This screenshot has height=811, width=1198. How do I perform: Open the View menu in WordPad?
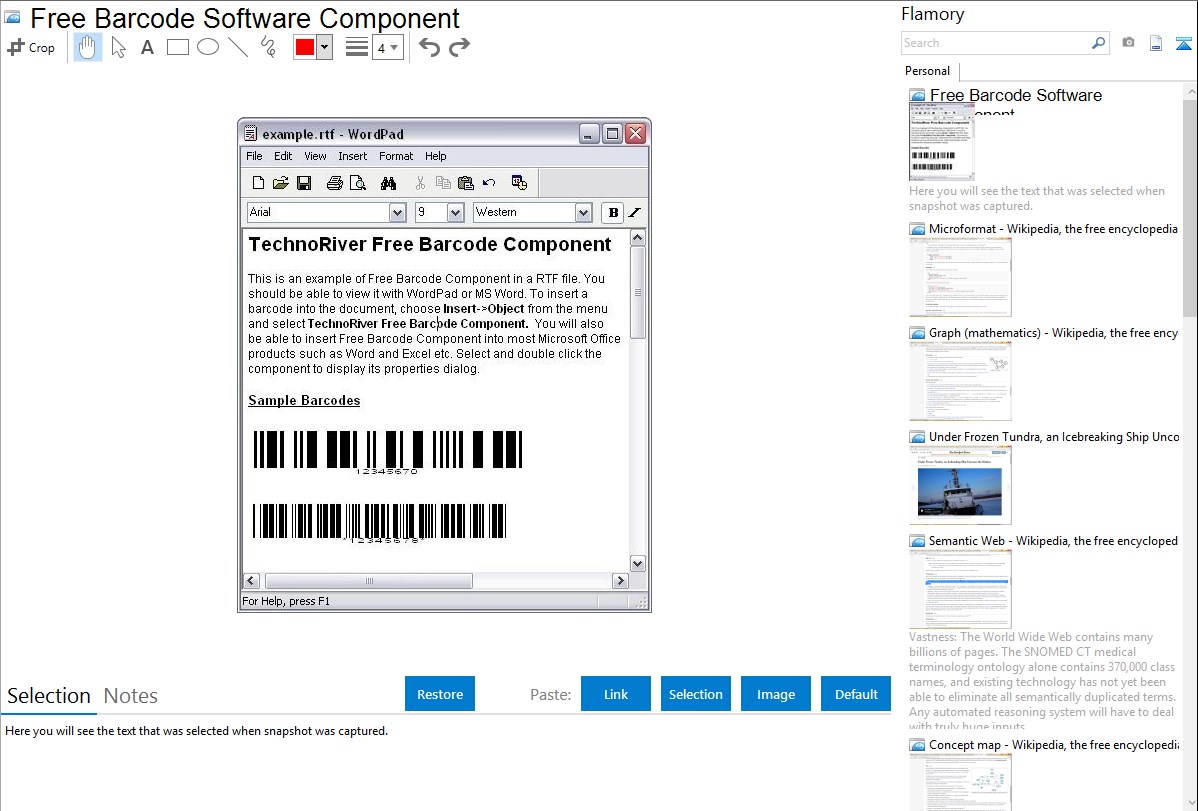(x=316, y=156)
